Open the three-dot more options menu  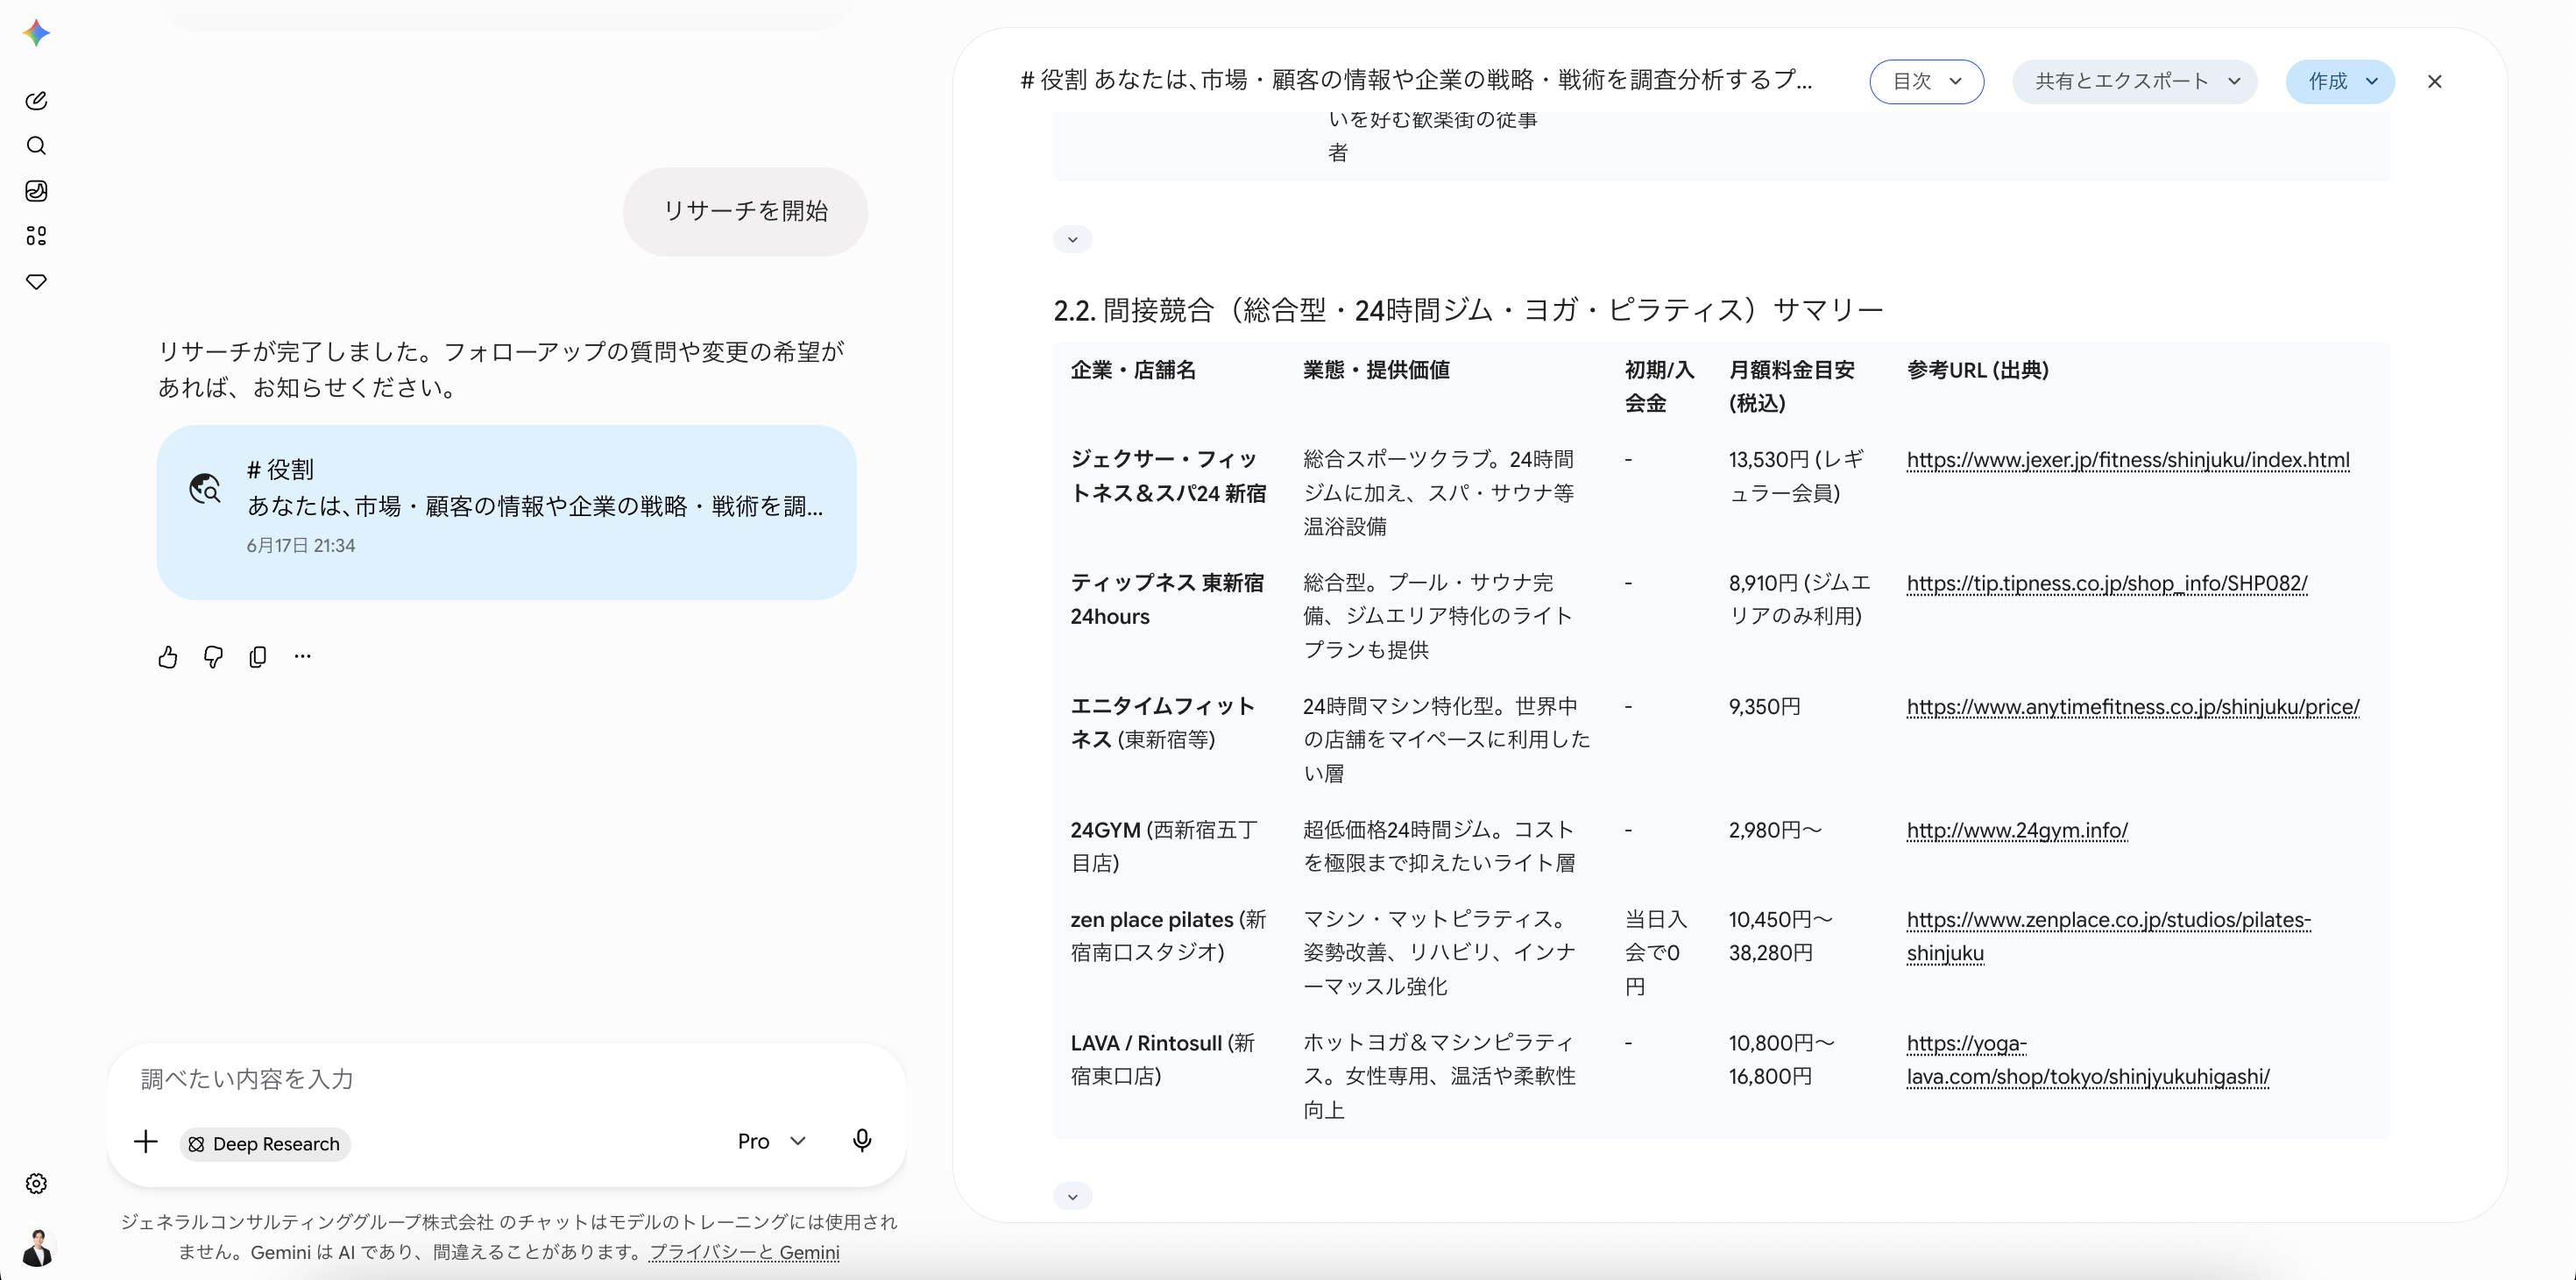coord(303,657)
